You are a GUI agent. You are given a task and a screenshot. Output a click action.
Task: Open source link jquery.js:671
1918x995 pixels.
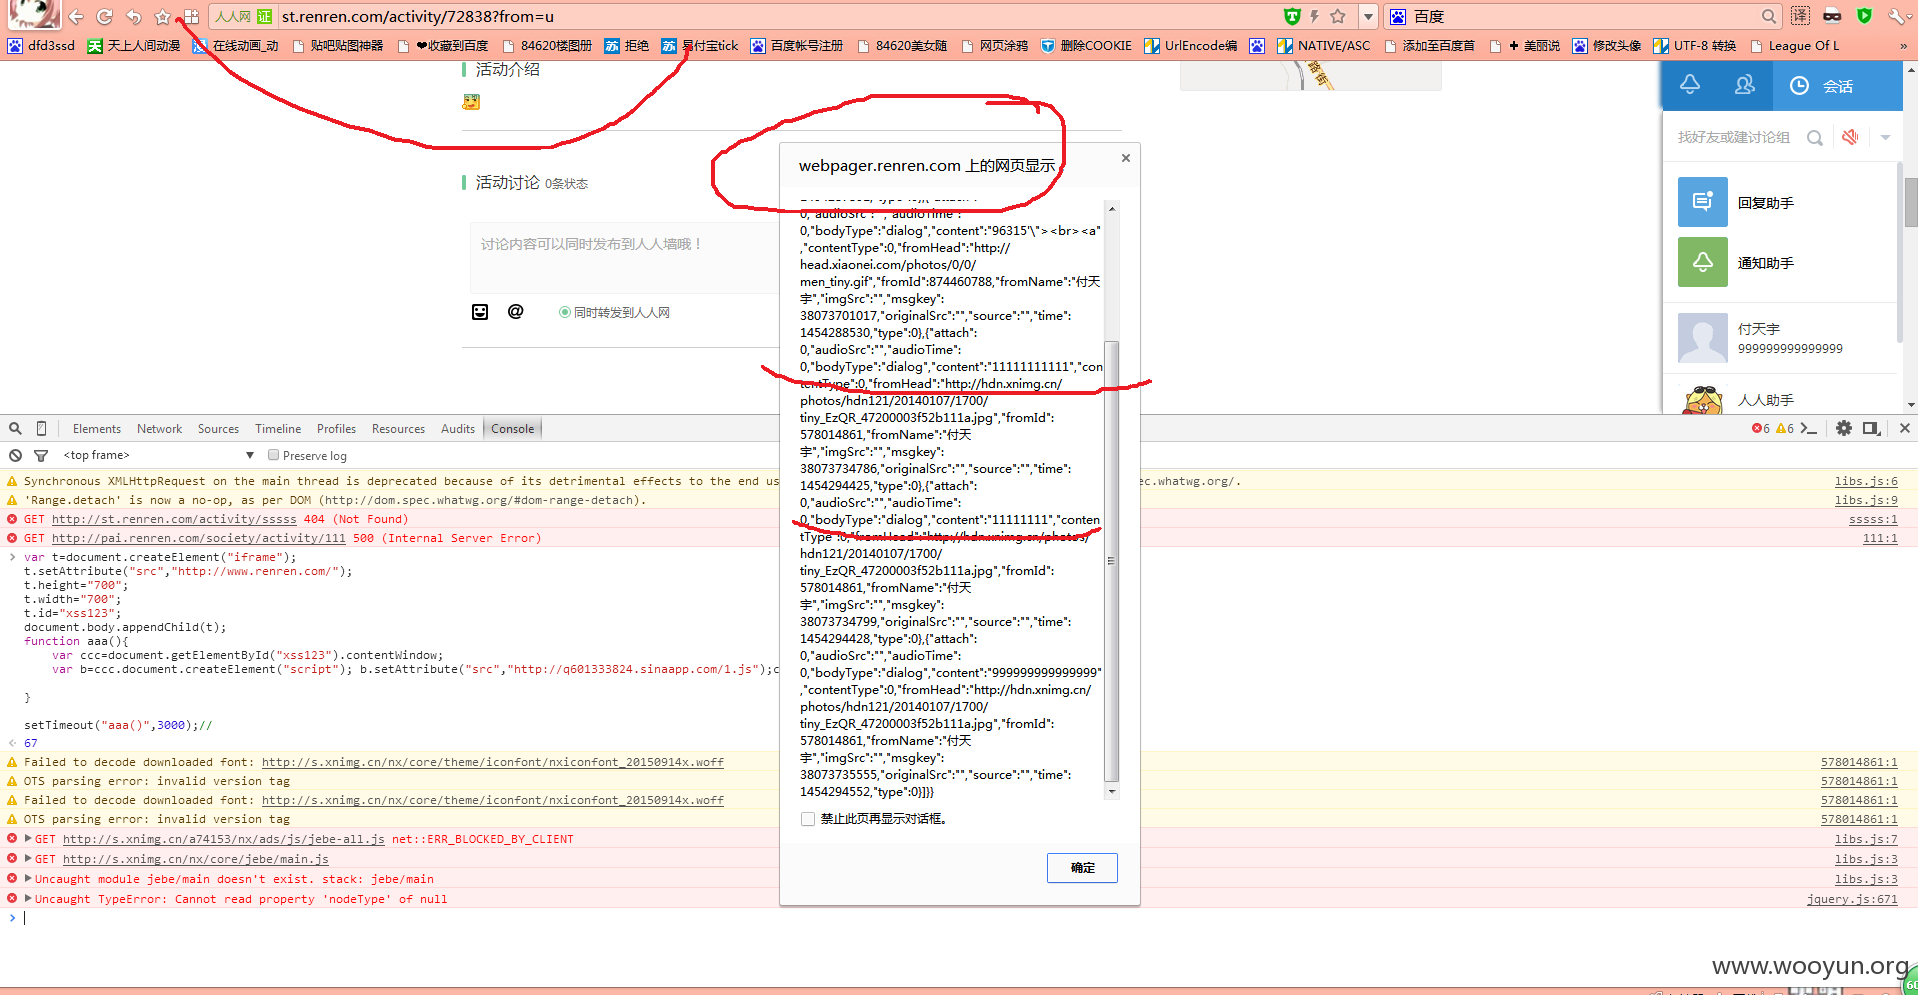point(1852,899)
